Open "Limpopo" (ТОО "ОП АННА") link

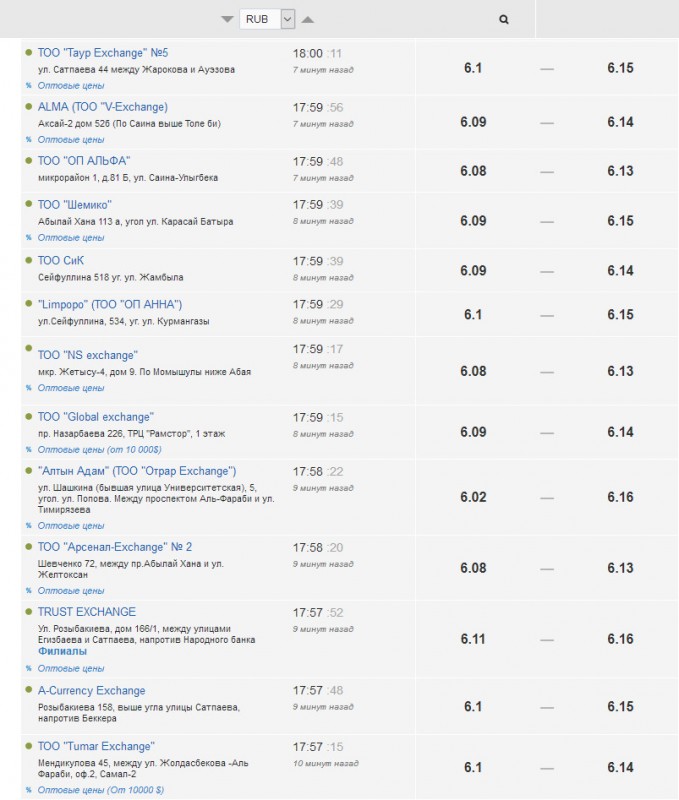109,304
